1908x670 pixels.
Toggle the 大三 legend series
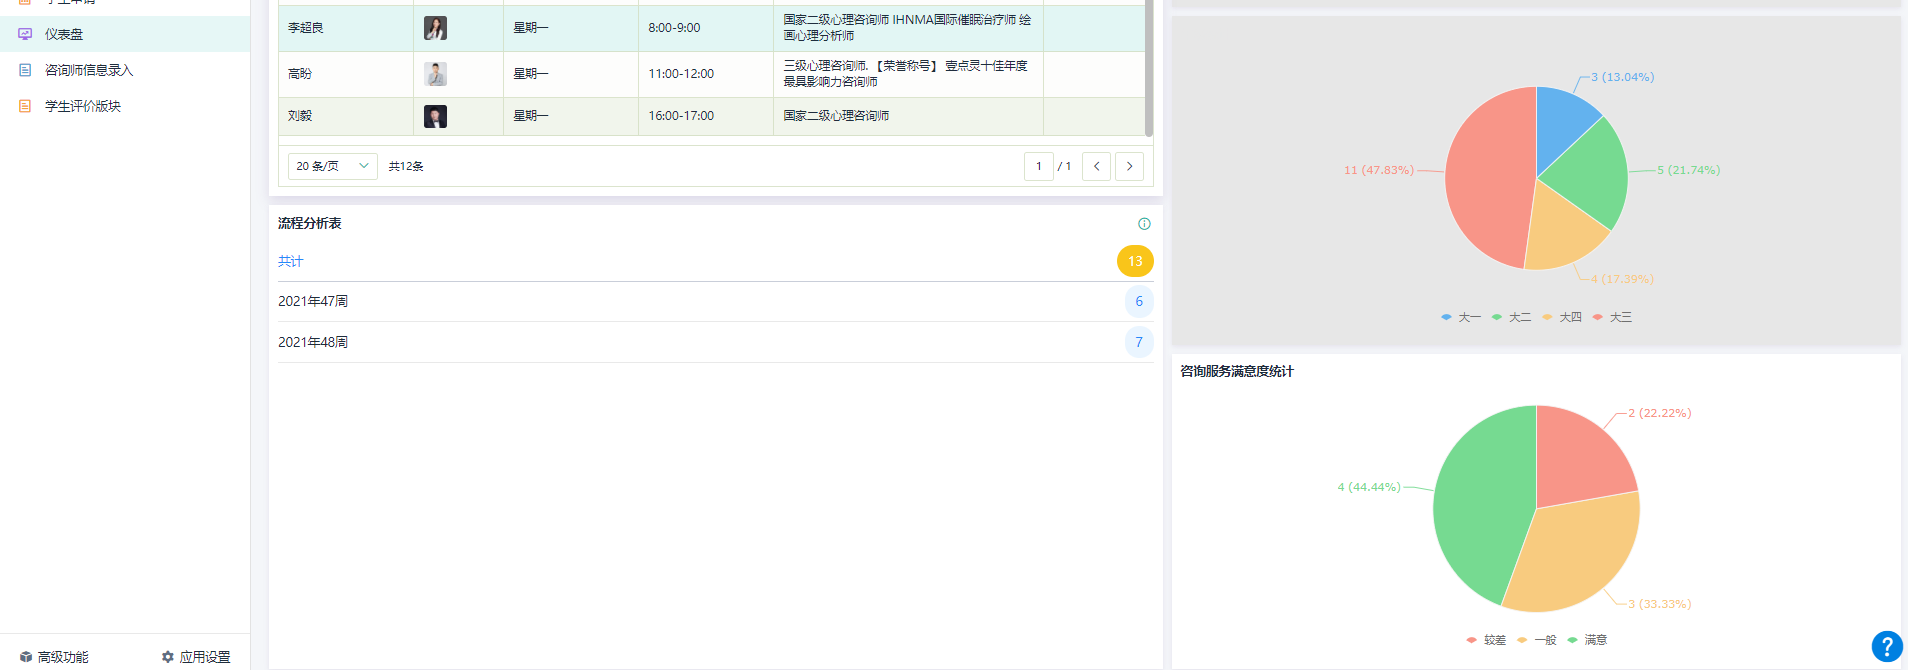click(x=1611, y=317)
